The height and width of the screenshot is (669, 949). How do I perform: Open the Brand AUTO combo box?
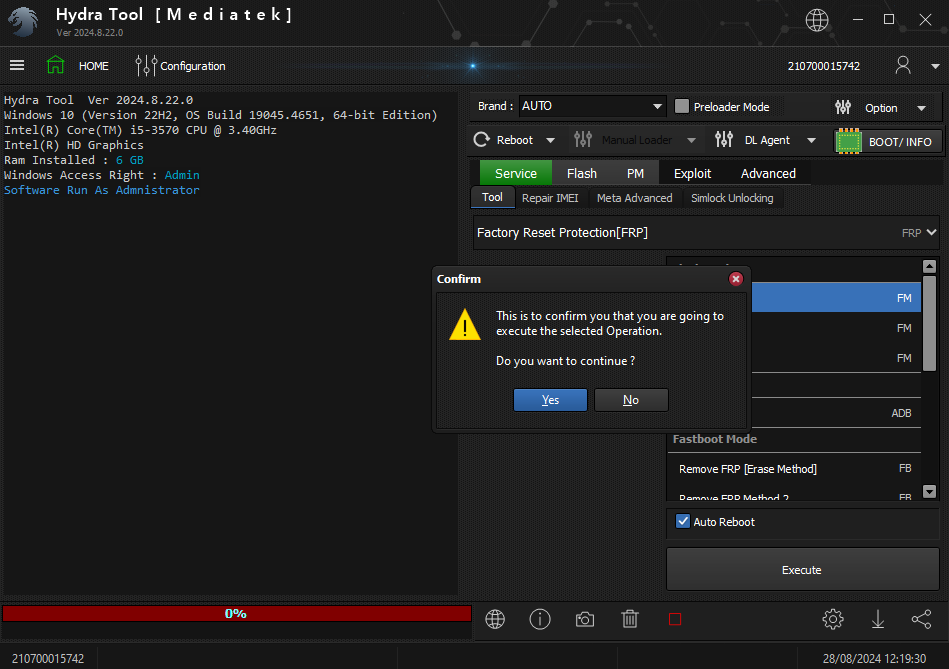pos(592,106)
